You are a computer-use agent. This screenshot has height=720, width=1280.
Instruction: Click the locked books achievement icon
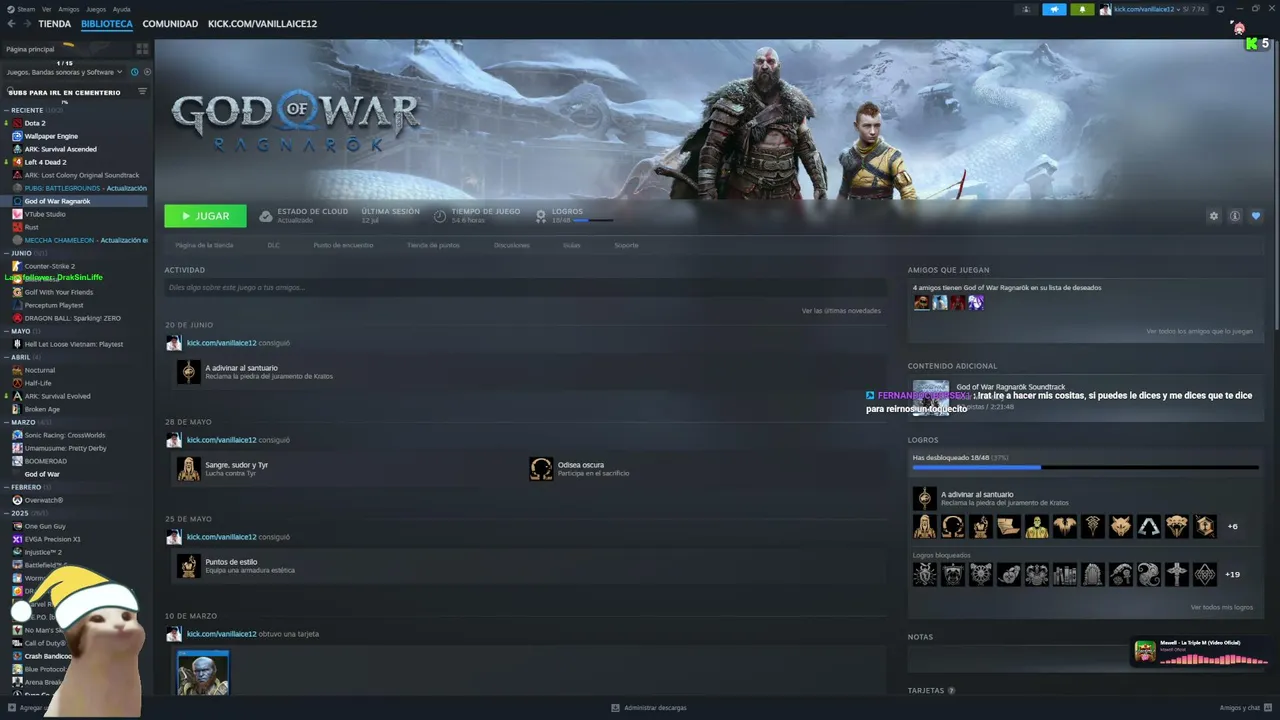pos(1065,574)
